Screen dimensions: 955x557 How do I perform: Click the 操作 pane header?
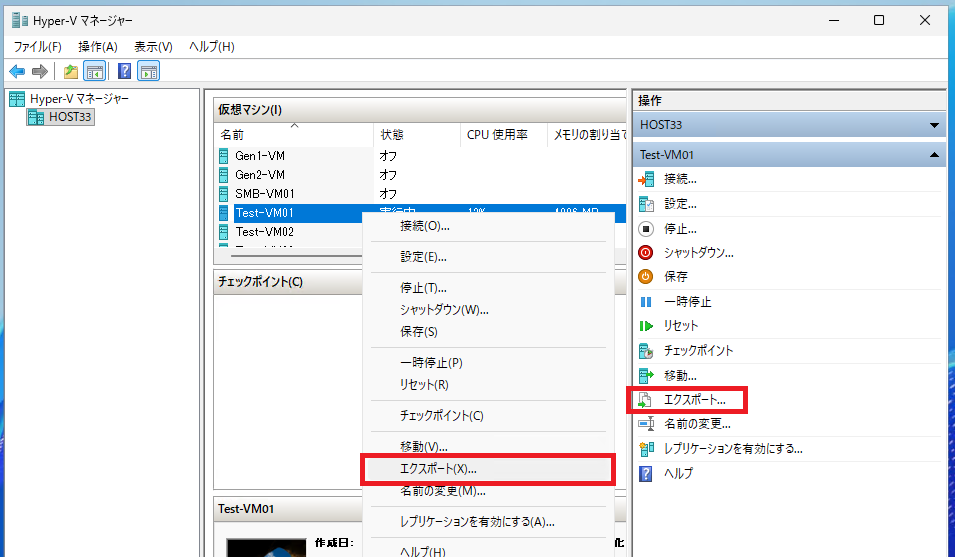pos(789,100)
